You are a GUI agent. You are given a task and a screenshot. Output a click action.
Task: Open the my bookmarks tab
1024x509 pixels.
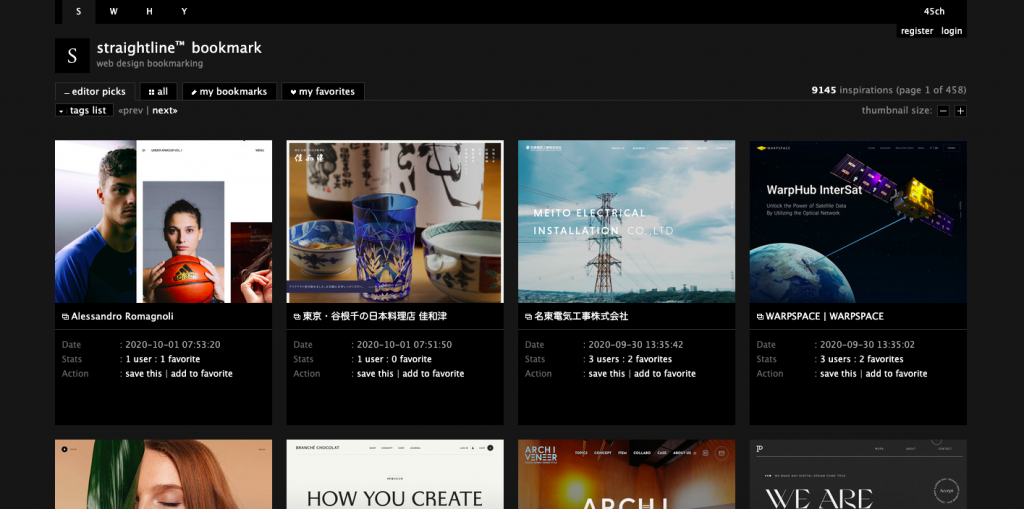[x=229, y=91]
